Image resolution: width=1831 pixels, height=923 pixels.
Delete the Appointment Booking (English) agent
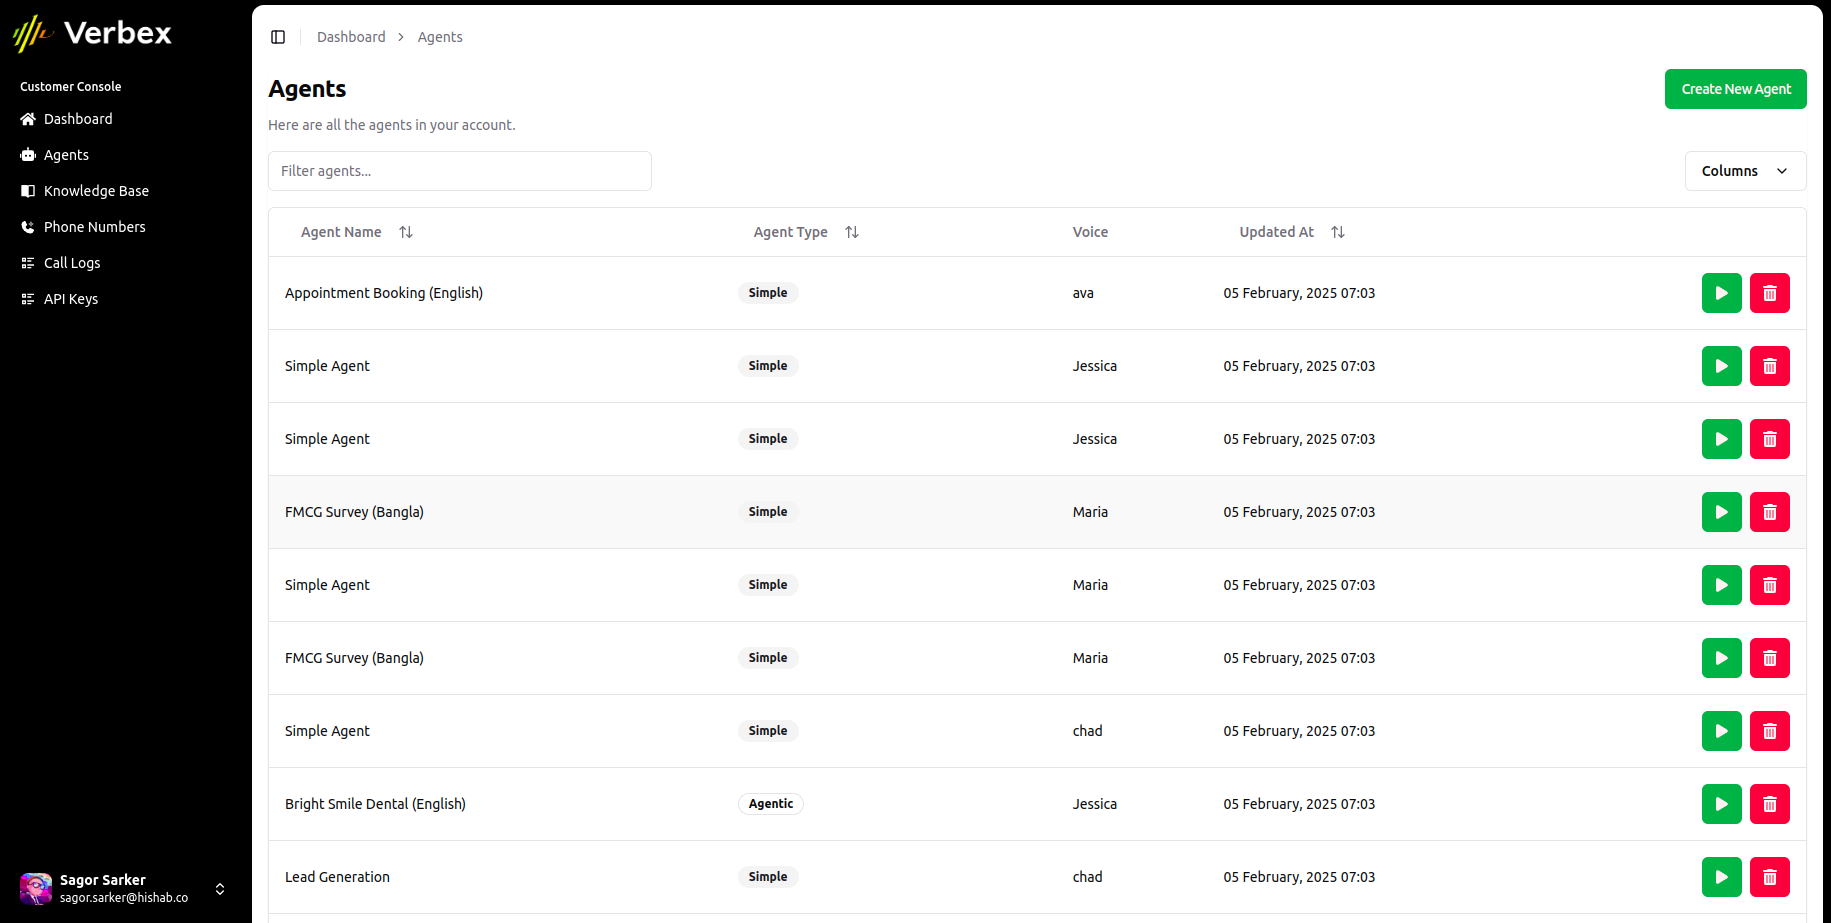(1769, 293)
